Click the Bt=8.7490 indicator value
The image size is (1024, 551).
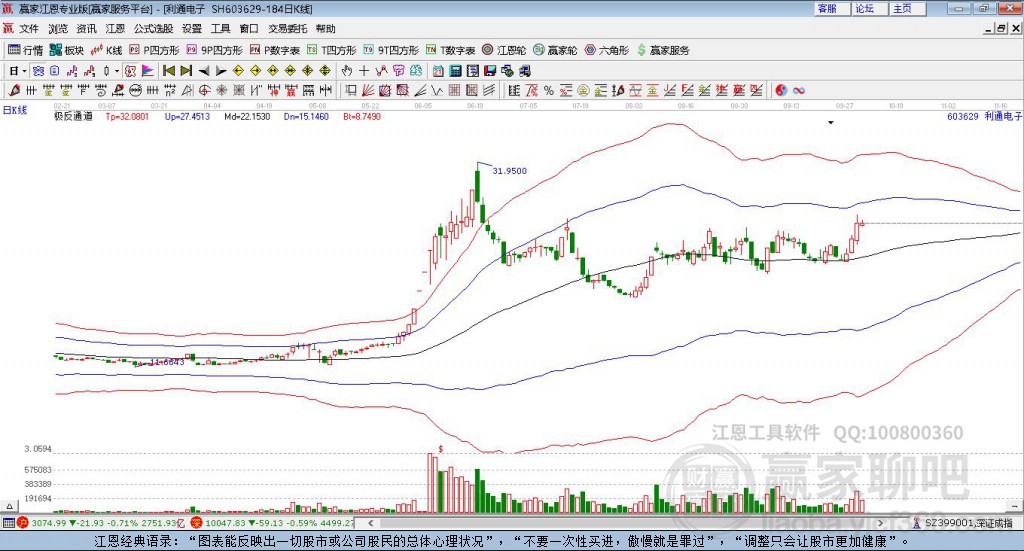pyautogui.click(x=362, y=116)
